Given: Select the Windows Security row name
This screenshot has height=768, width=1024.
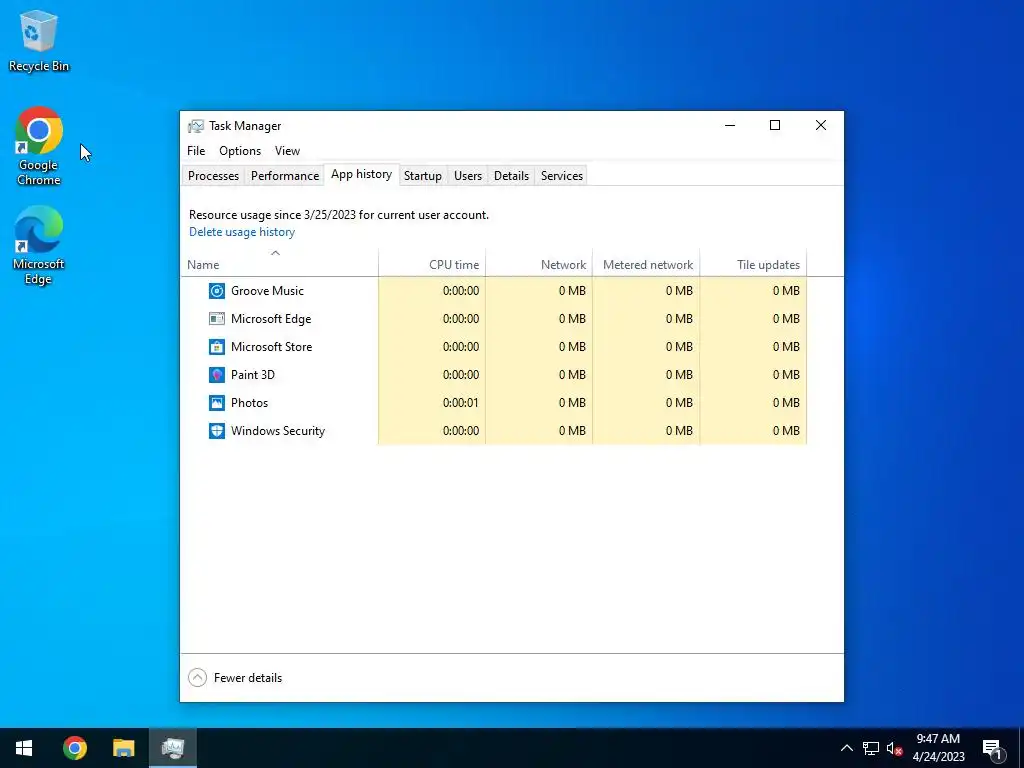Looking at the screenshot, I should pos(278,431).
